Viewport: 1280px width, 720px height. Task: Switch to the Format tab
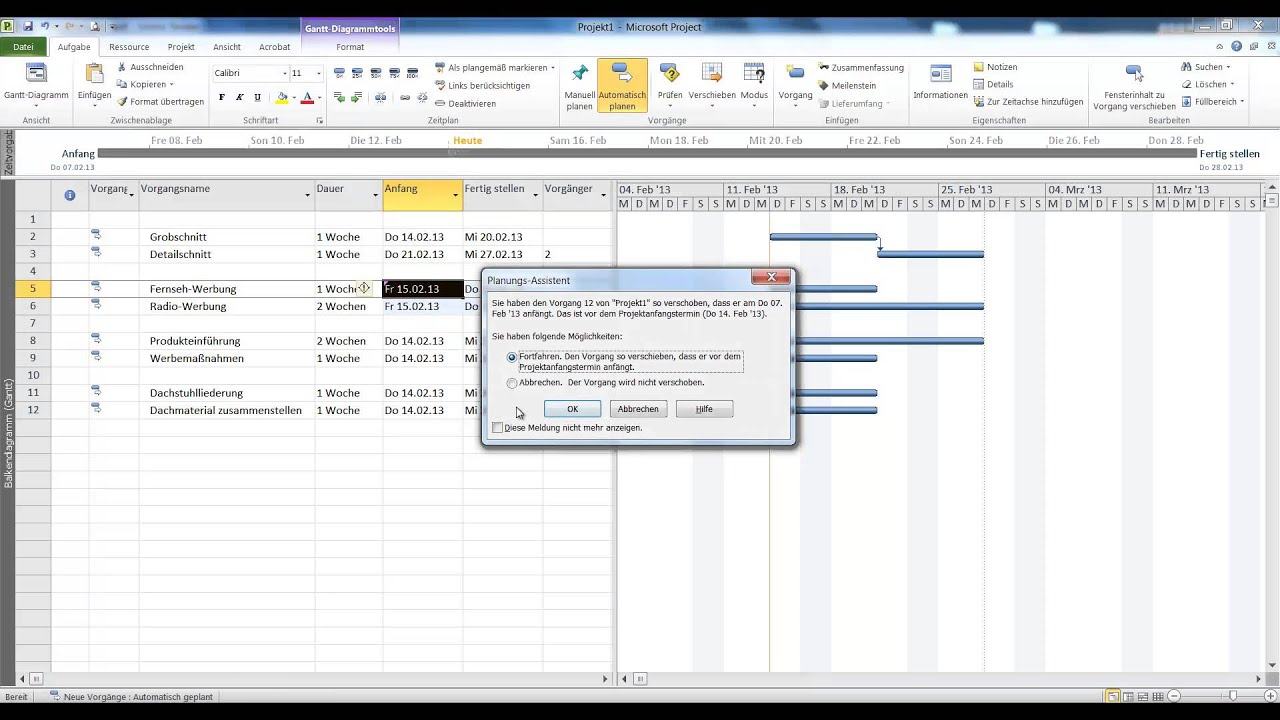[x=350, y=47]
